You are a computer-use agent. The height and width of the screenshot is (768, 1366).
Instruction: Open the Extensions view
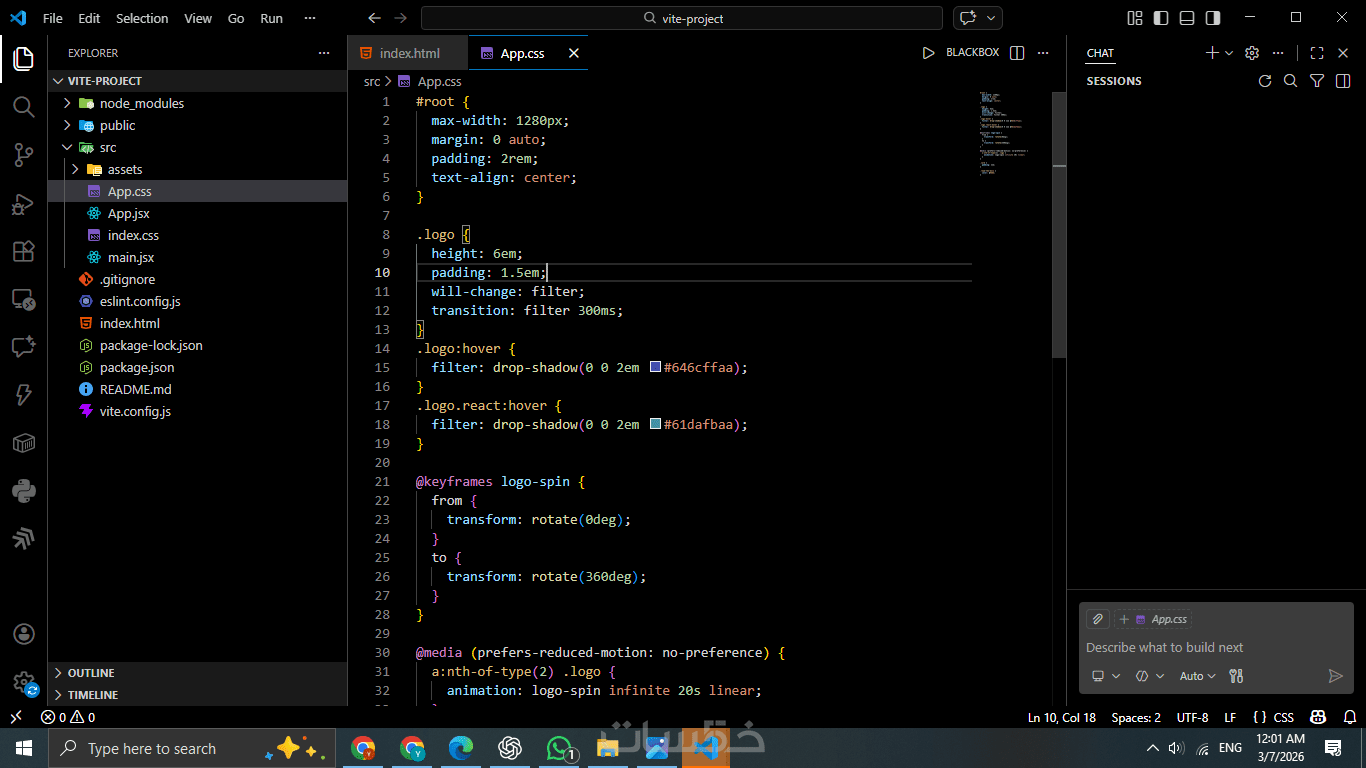pos(23,252)
